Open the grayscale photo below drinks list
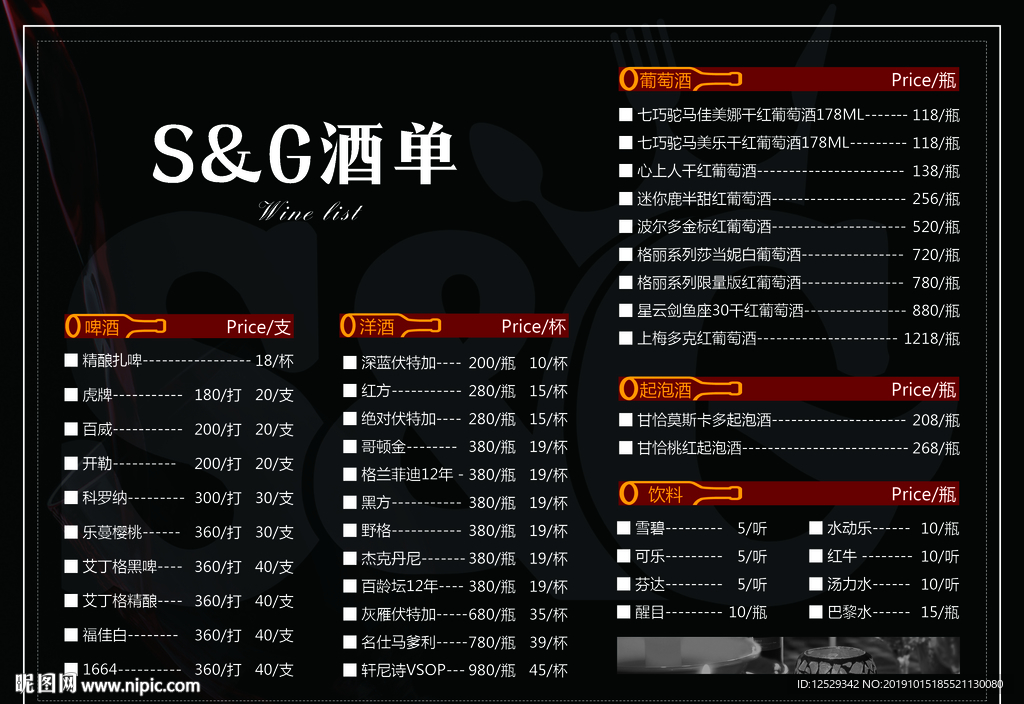The width and height of the screenshot is (1024, 704). point(788,655)
